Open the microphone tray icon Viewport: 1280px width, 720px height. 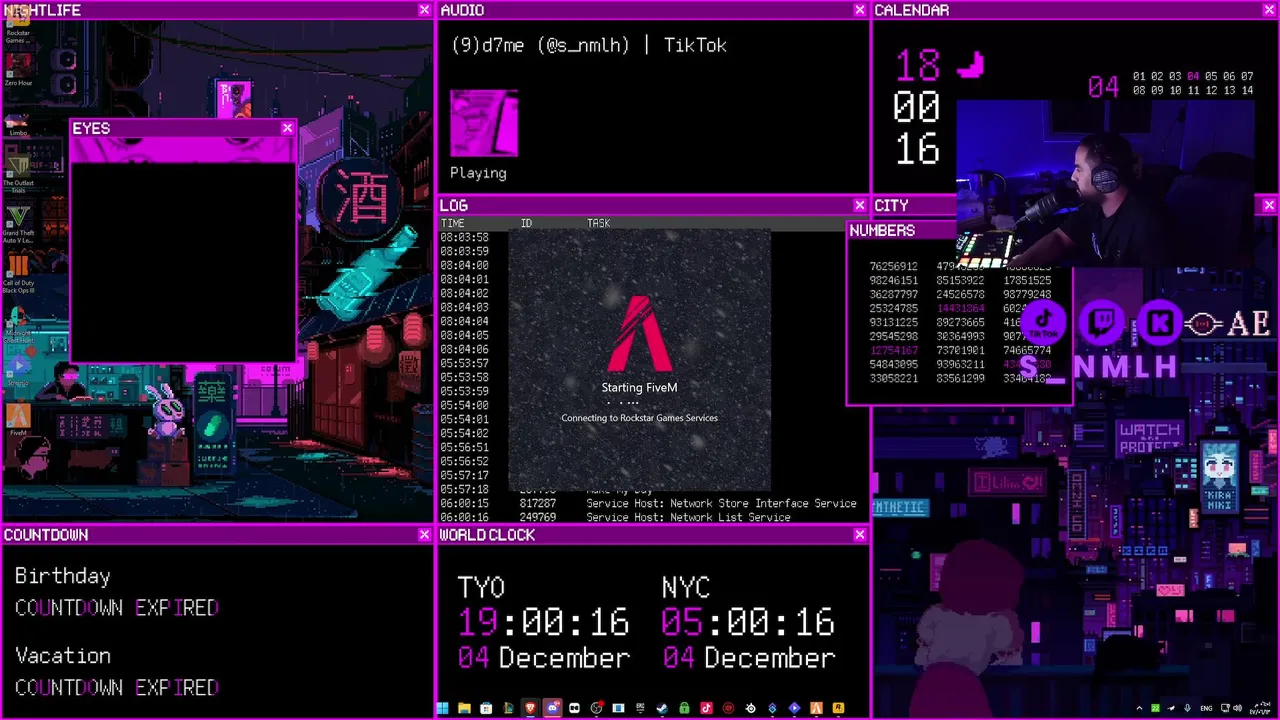coord(1187,709)
